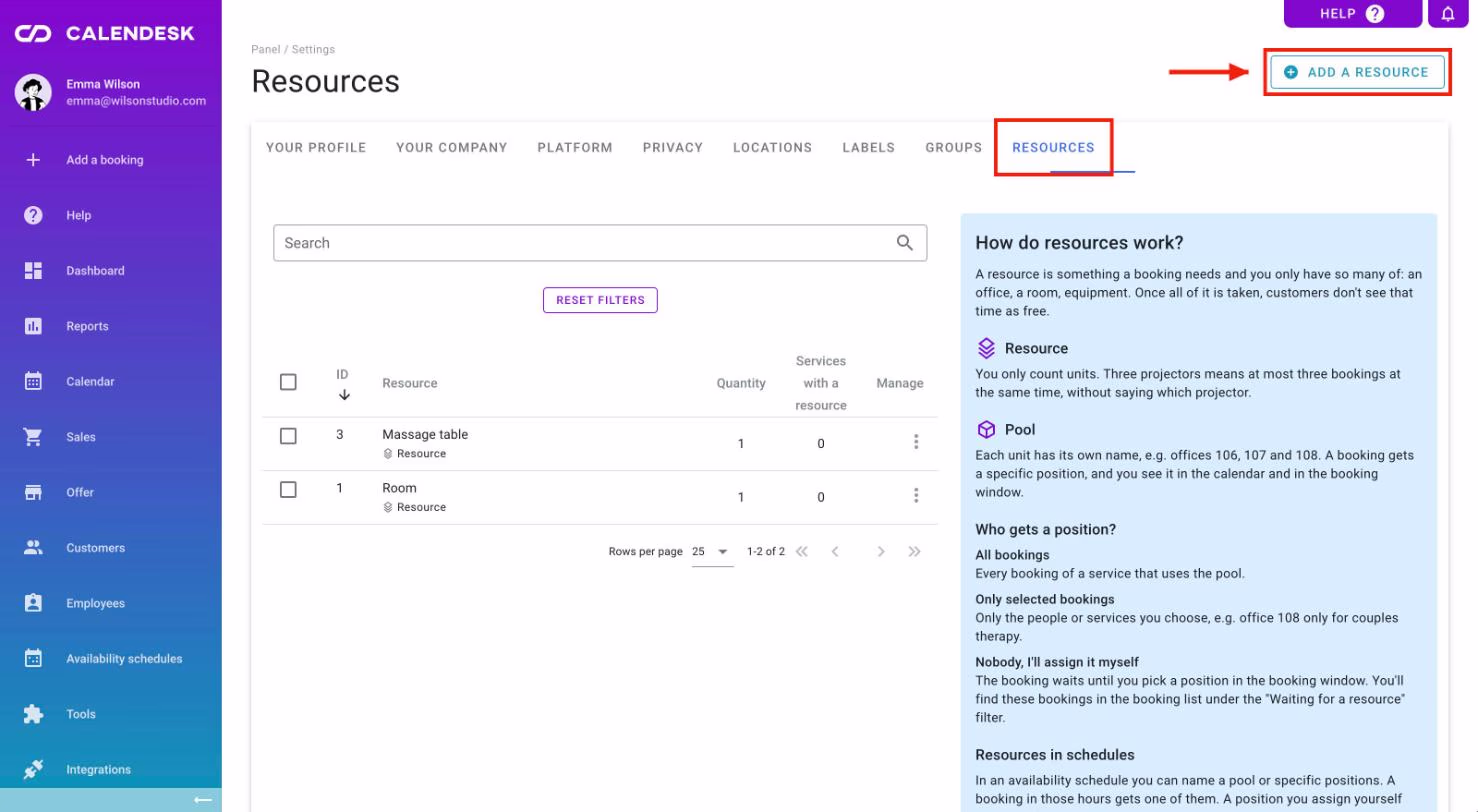Click the search magnifier icon
Image resolution: width=1478 pixels, height=812 pixels.
[x=905, y=243]
